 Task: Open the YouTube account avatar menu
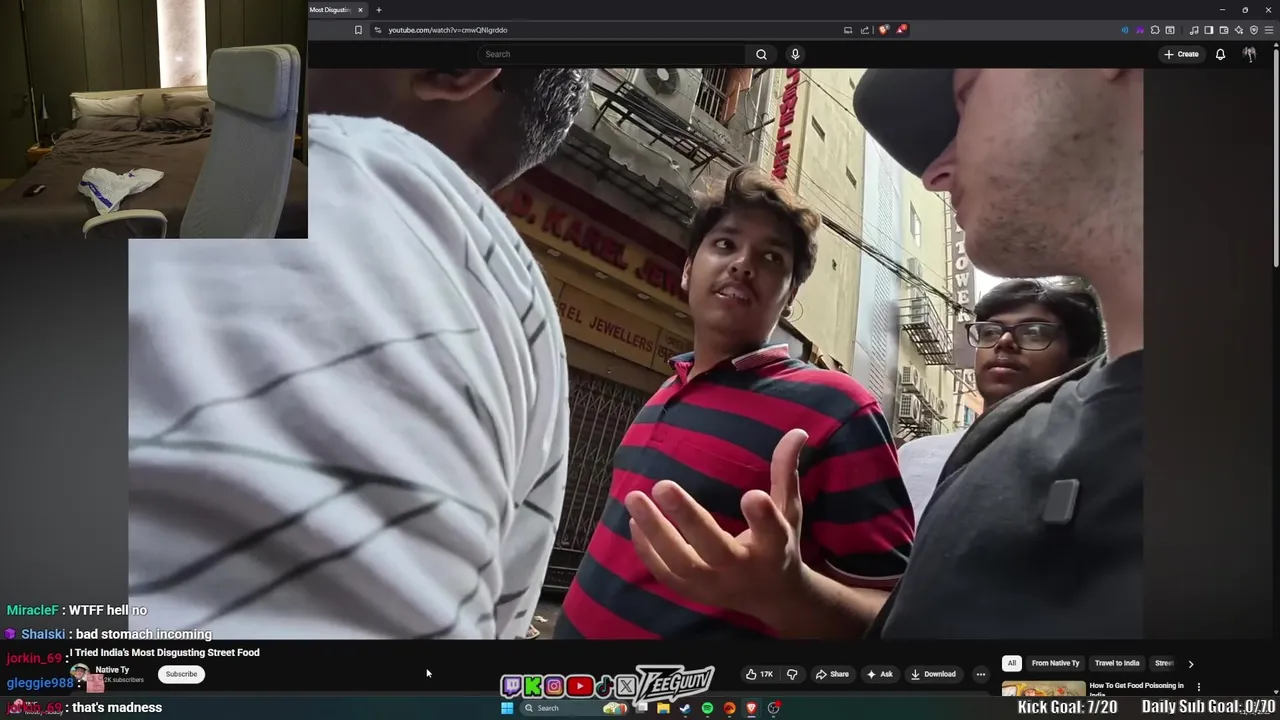point(1249,54)
